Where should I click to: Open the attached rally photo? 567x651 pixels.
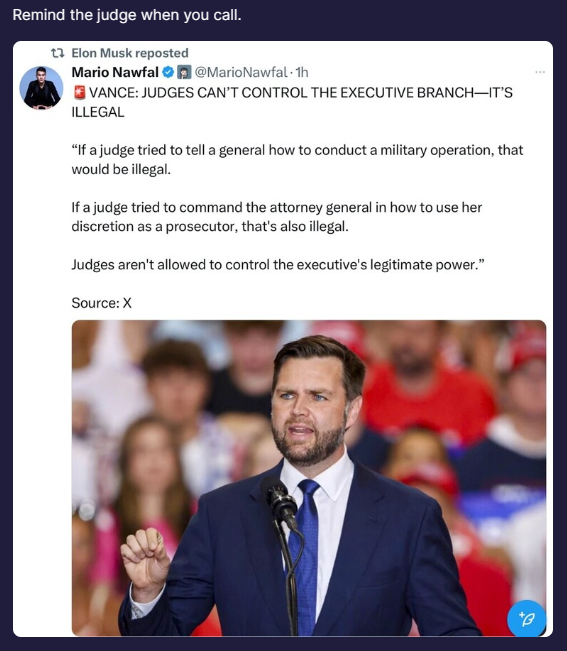(x=309, y=478)
